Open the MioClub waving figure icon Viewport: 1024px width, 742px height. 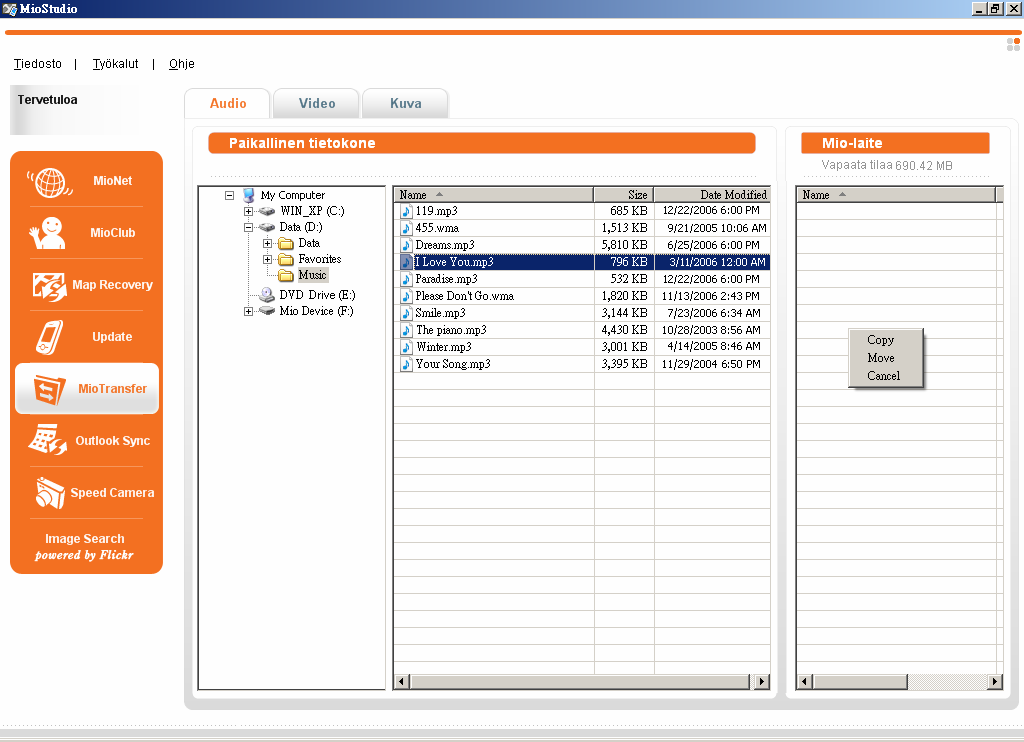(47, 233)
